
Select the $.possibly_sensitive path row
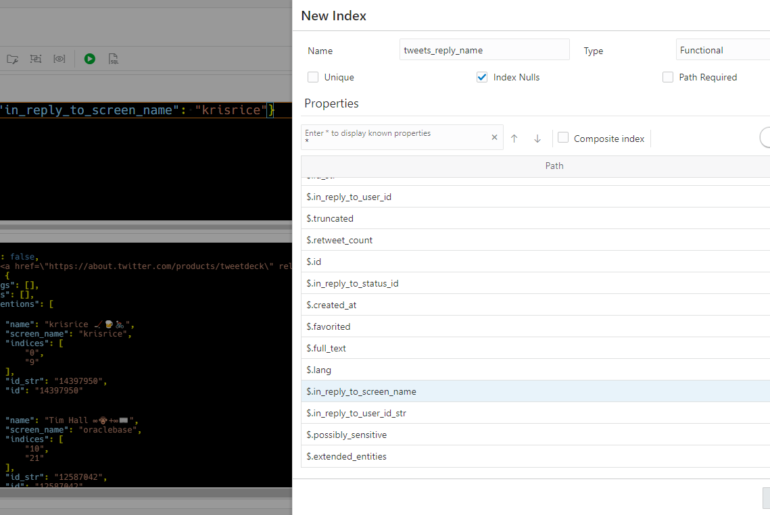tap(535, 434)
